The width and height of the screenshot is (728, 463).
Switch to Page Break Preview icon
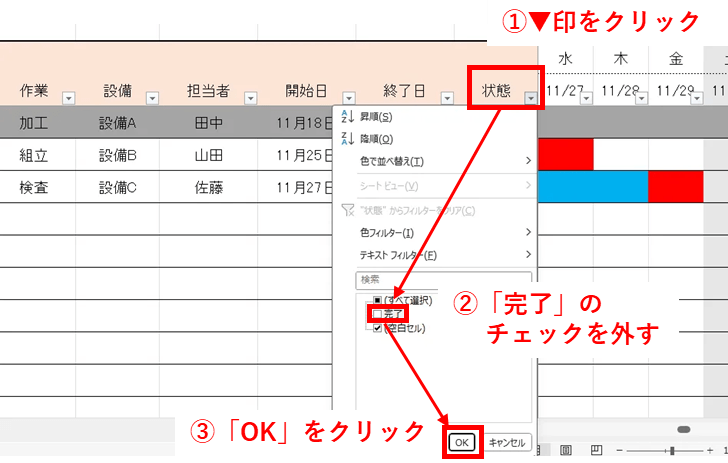click(595, 450)
